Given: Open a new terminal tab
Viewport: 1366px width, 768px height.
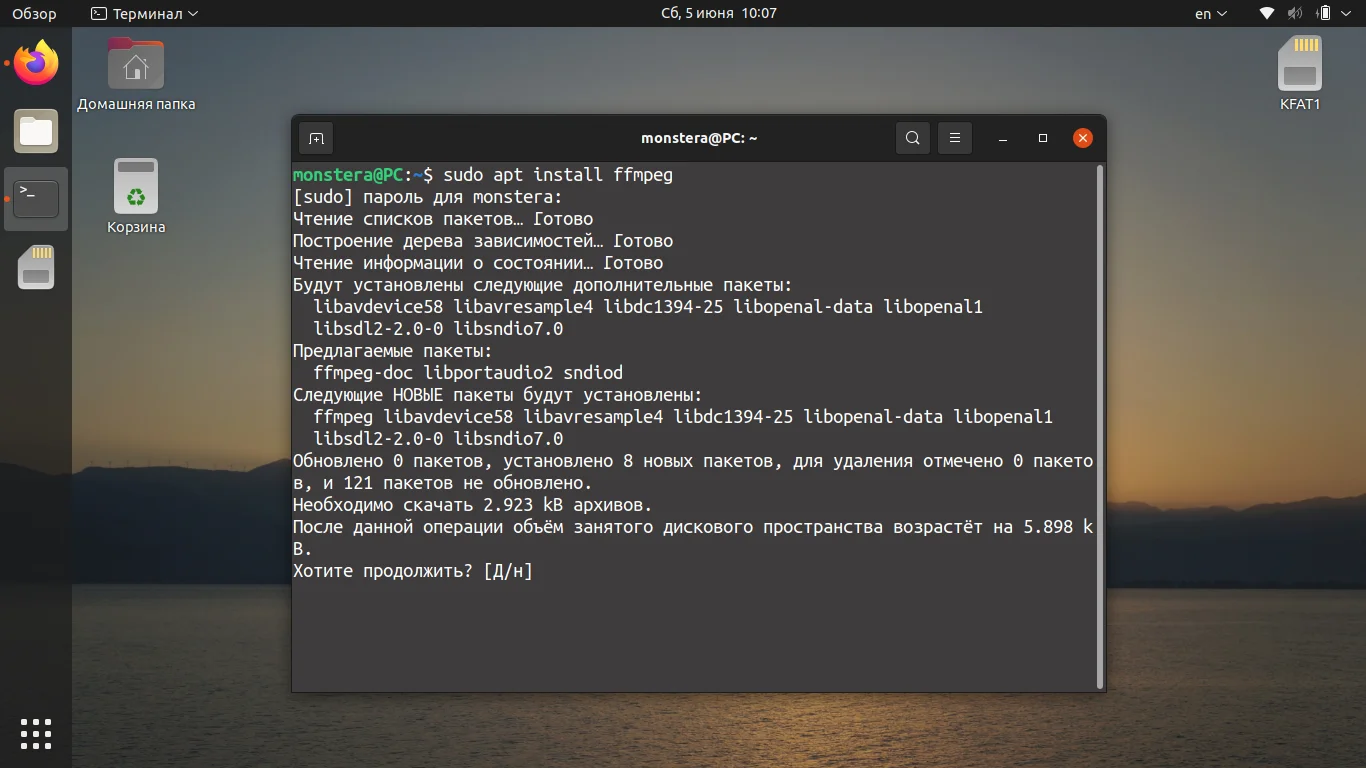Looking at the screenshot, I should (316, 138).
